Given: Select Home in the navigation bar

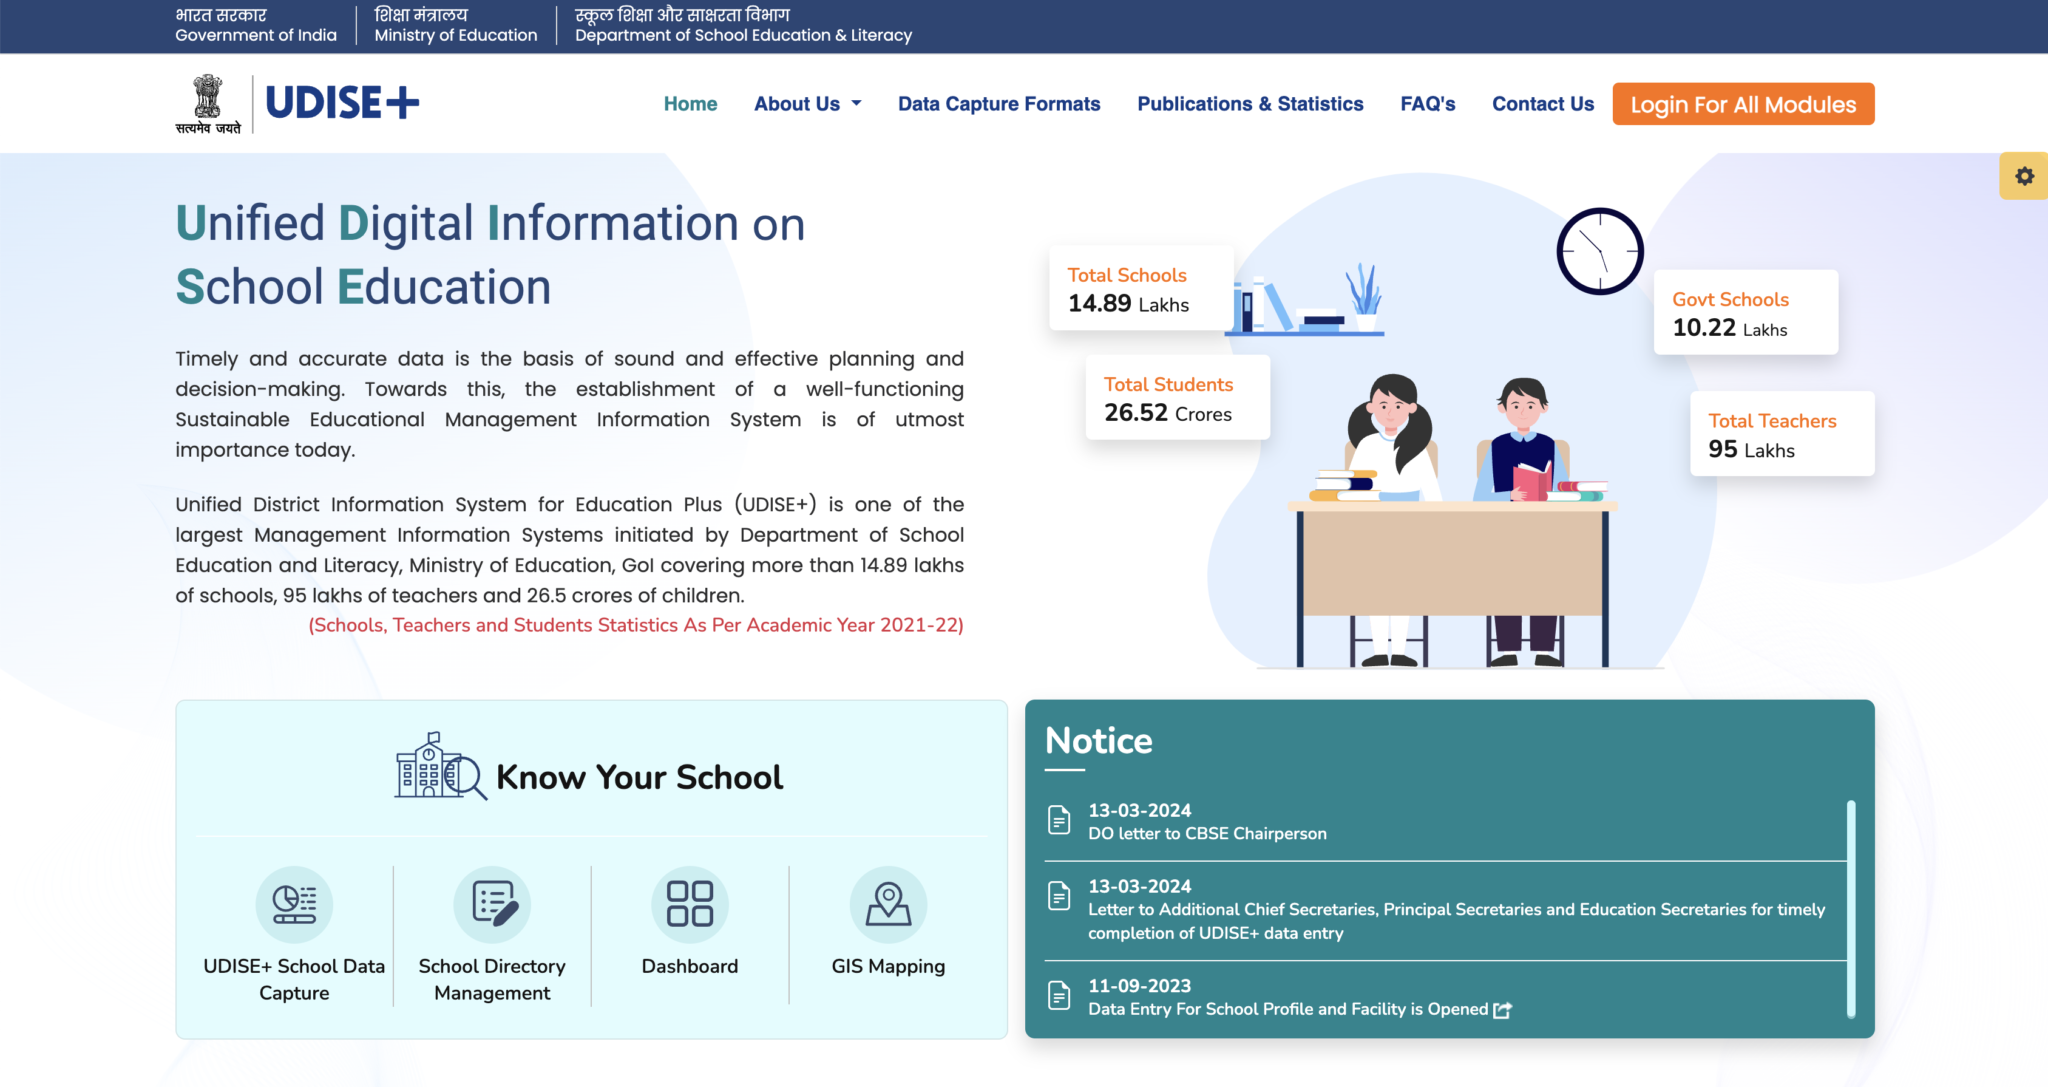Looking at the screenshot, I should [x=690, y=103].
